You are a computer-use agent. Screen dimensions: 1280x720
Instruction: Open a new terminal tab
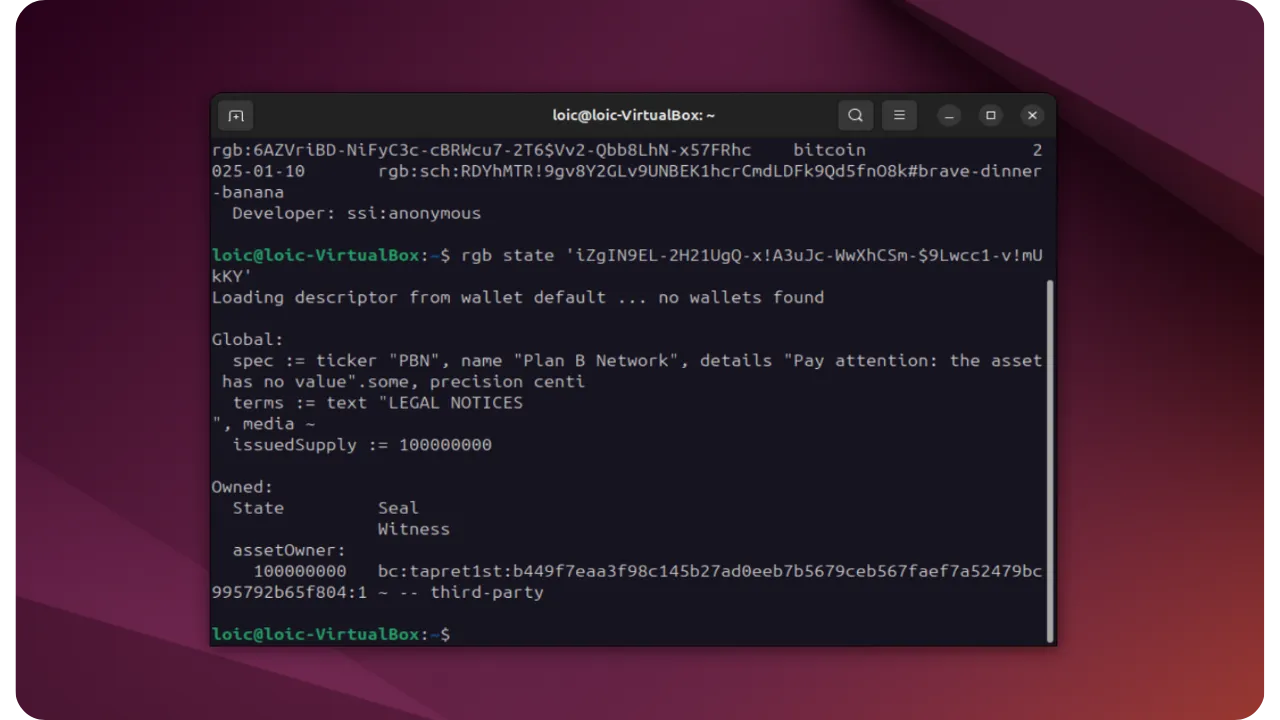click(x=235, y=115)
